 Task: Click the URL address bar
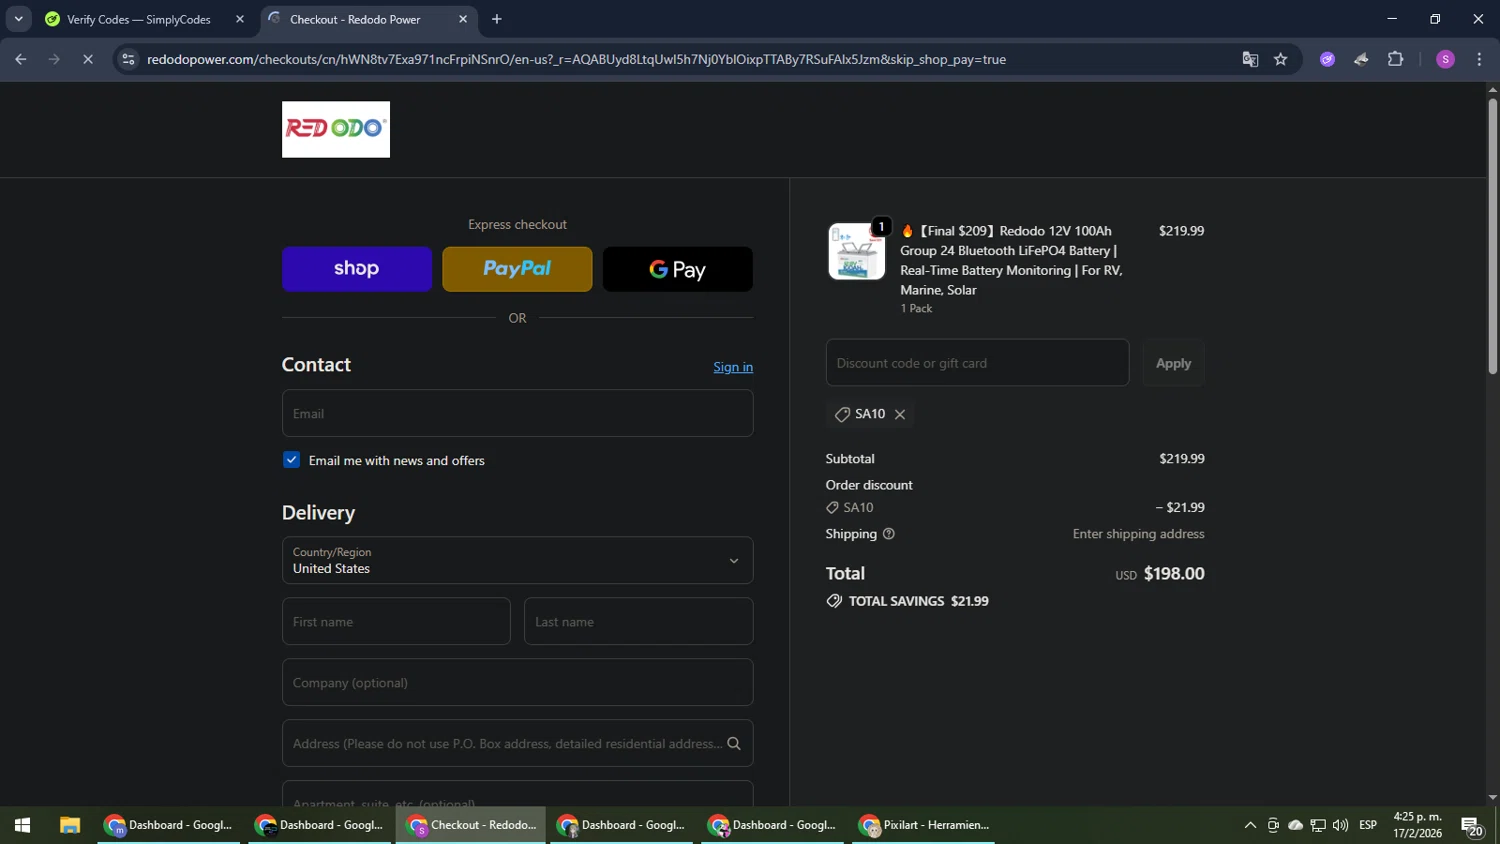(x=576, y=59)
